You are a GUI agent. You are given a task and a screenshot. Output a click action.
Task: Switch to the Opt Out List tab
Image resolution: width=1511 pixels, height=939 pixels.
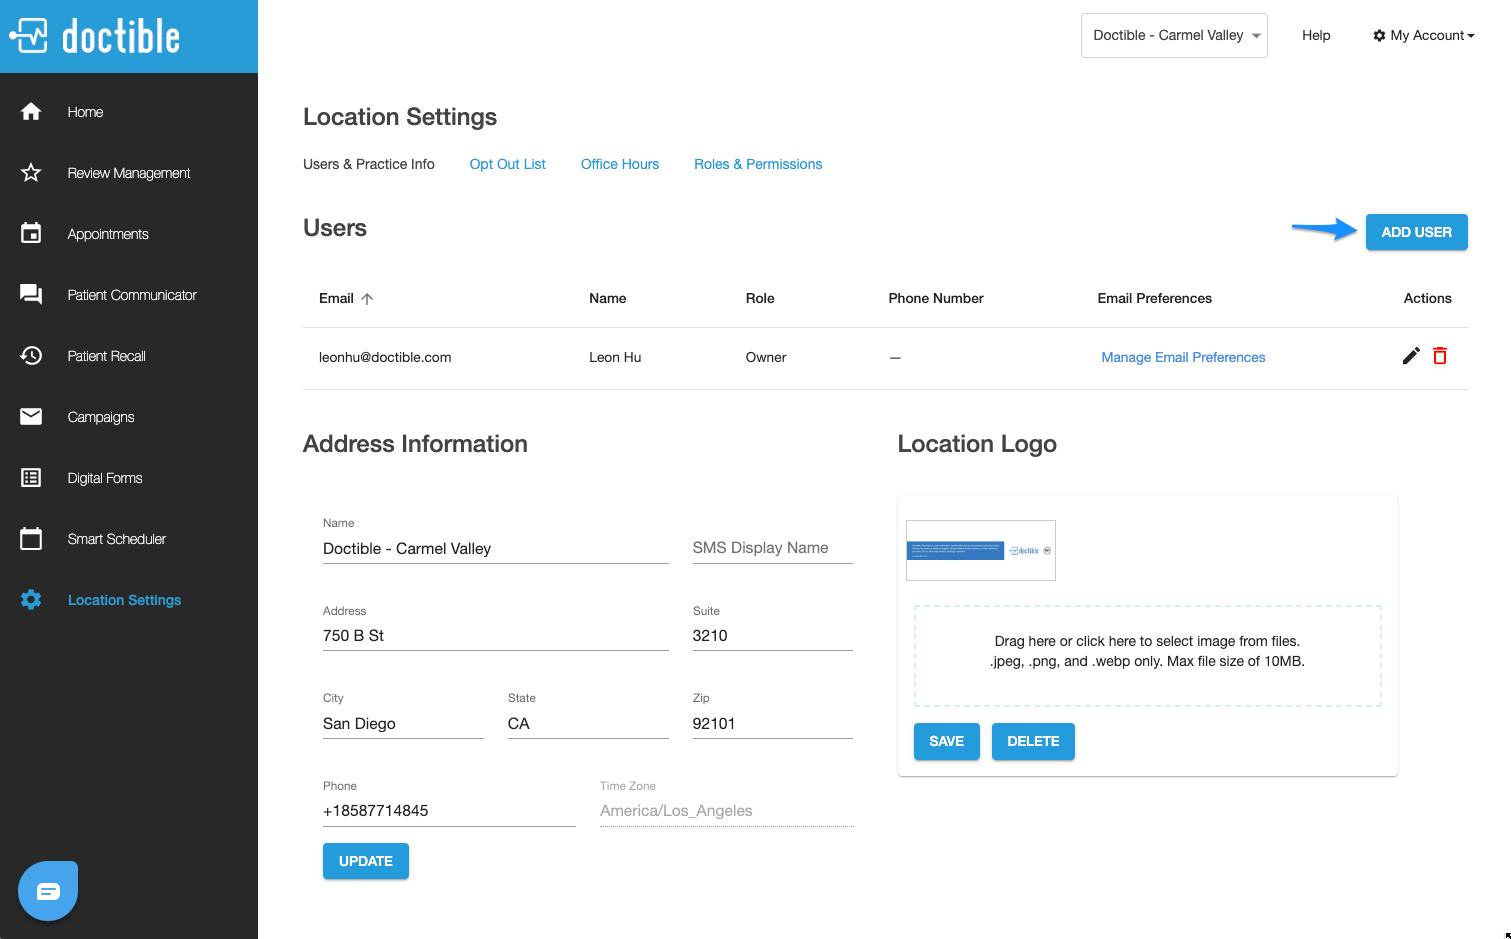coord(508,164)
